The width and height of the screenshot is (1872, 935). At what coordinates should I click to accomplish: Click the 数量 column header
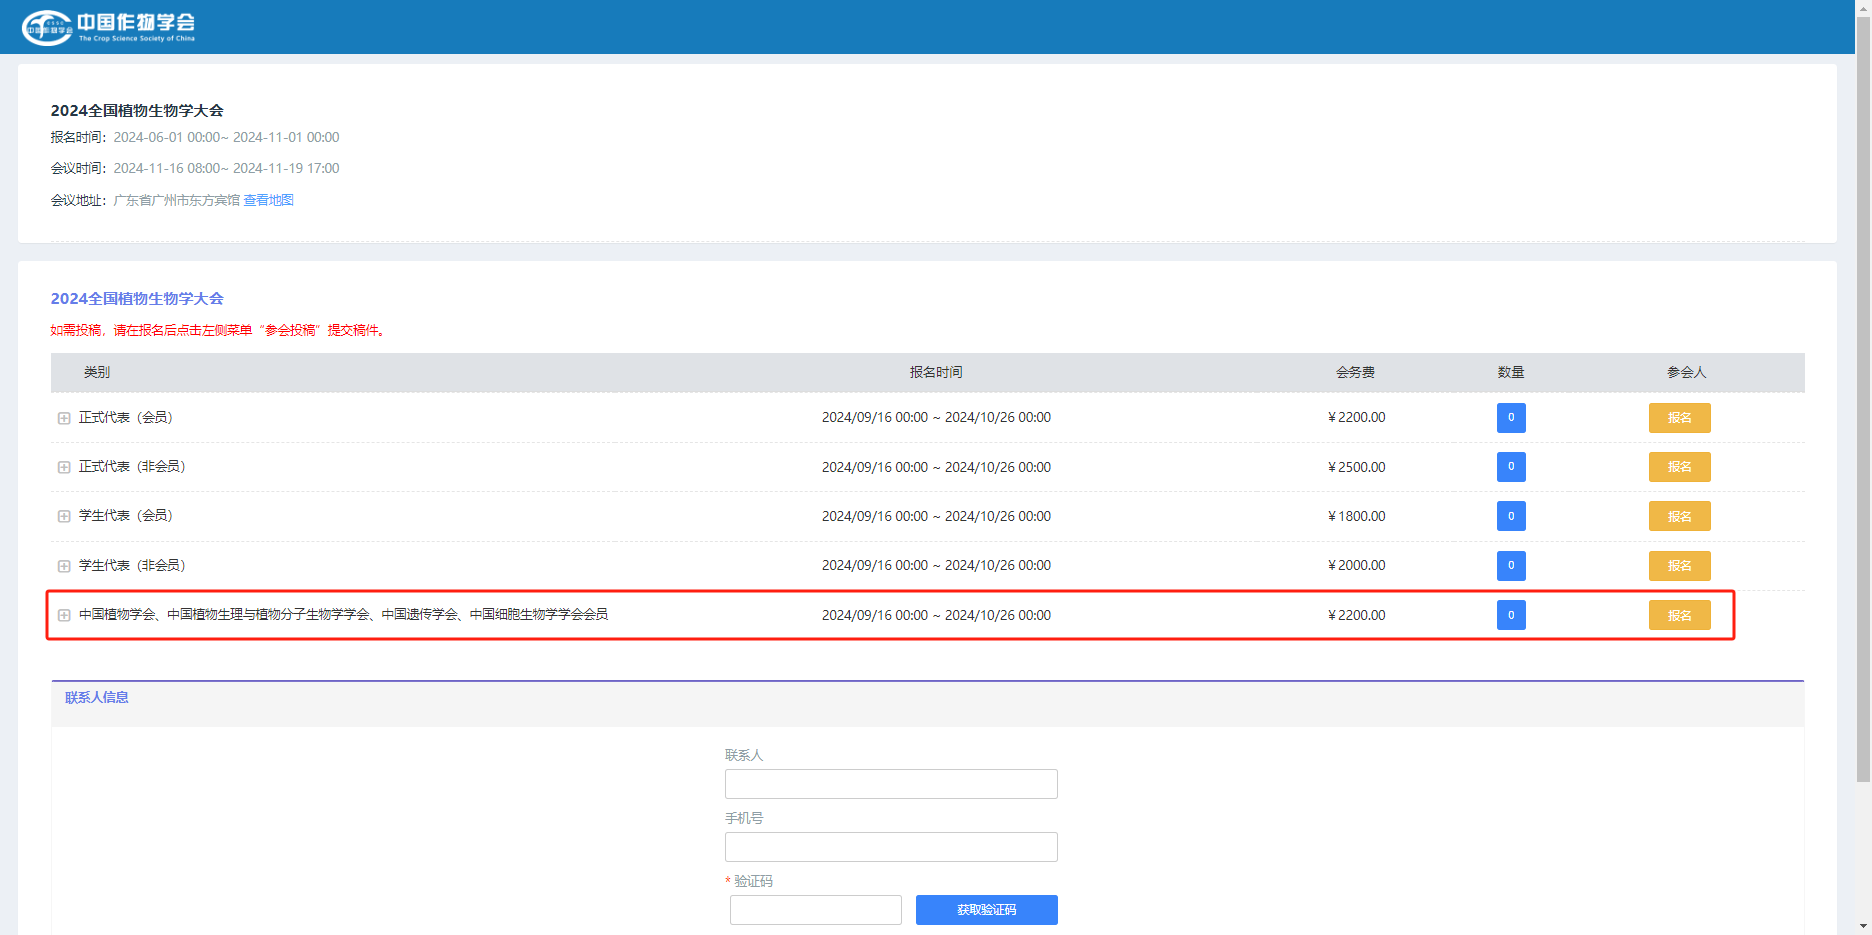point(1511,372)
